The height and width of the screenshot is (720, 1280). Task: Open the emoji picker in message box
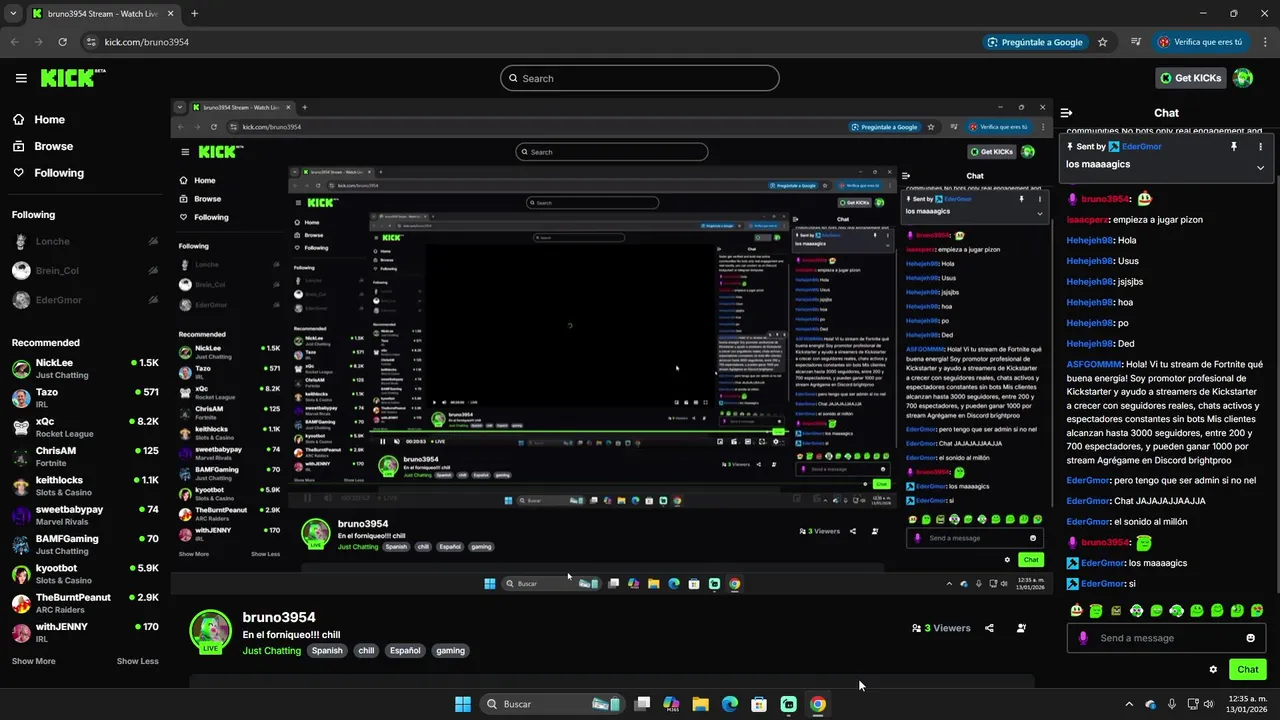tap(1250, 638)
